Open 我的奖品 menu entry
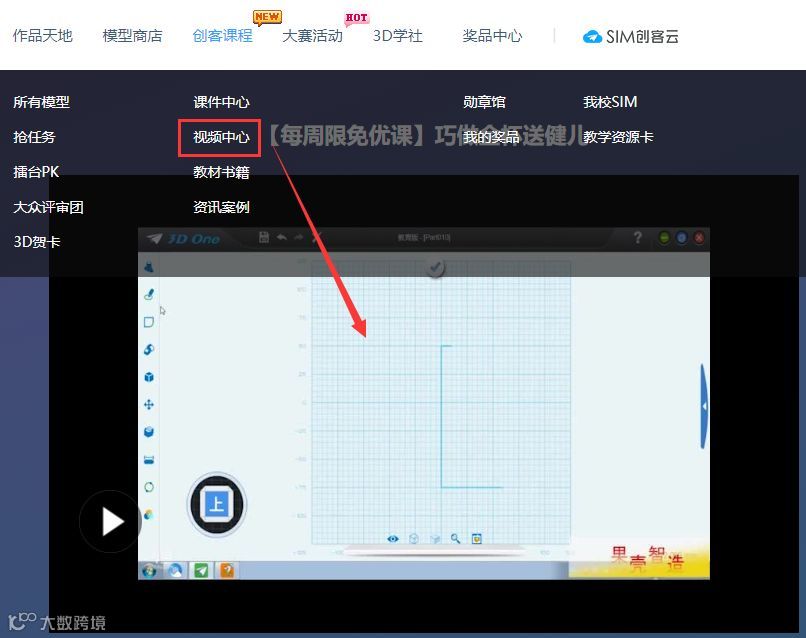806x638 pixels. click(x=491, y=137)
